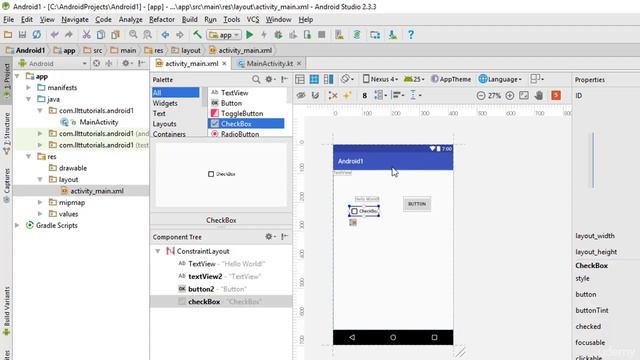Toggle Autoconnect magnet icon

(315, 96)
